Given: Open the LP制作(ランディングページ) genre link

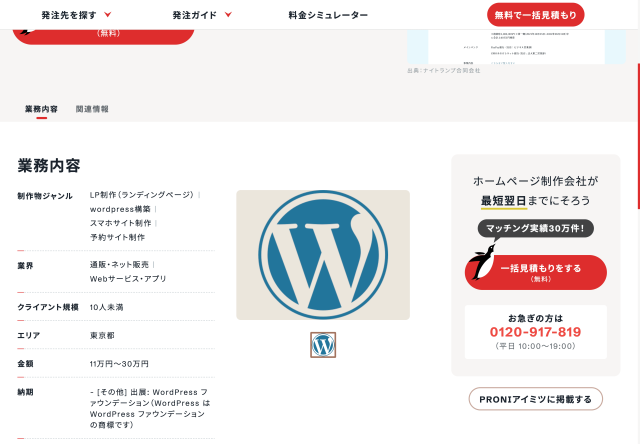Looking at the screenshot, I should click(142, 195).
